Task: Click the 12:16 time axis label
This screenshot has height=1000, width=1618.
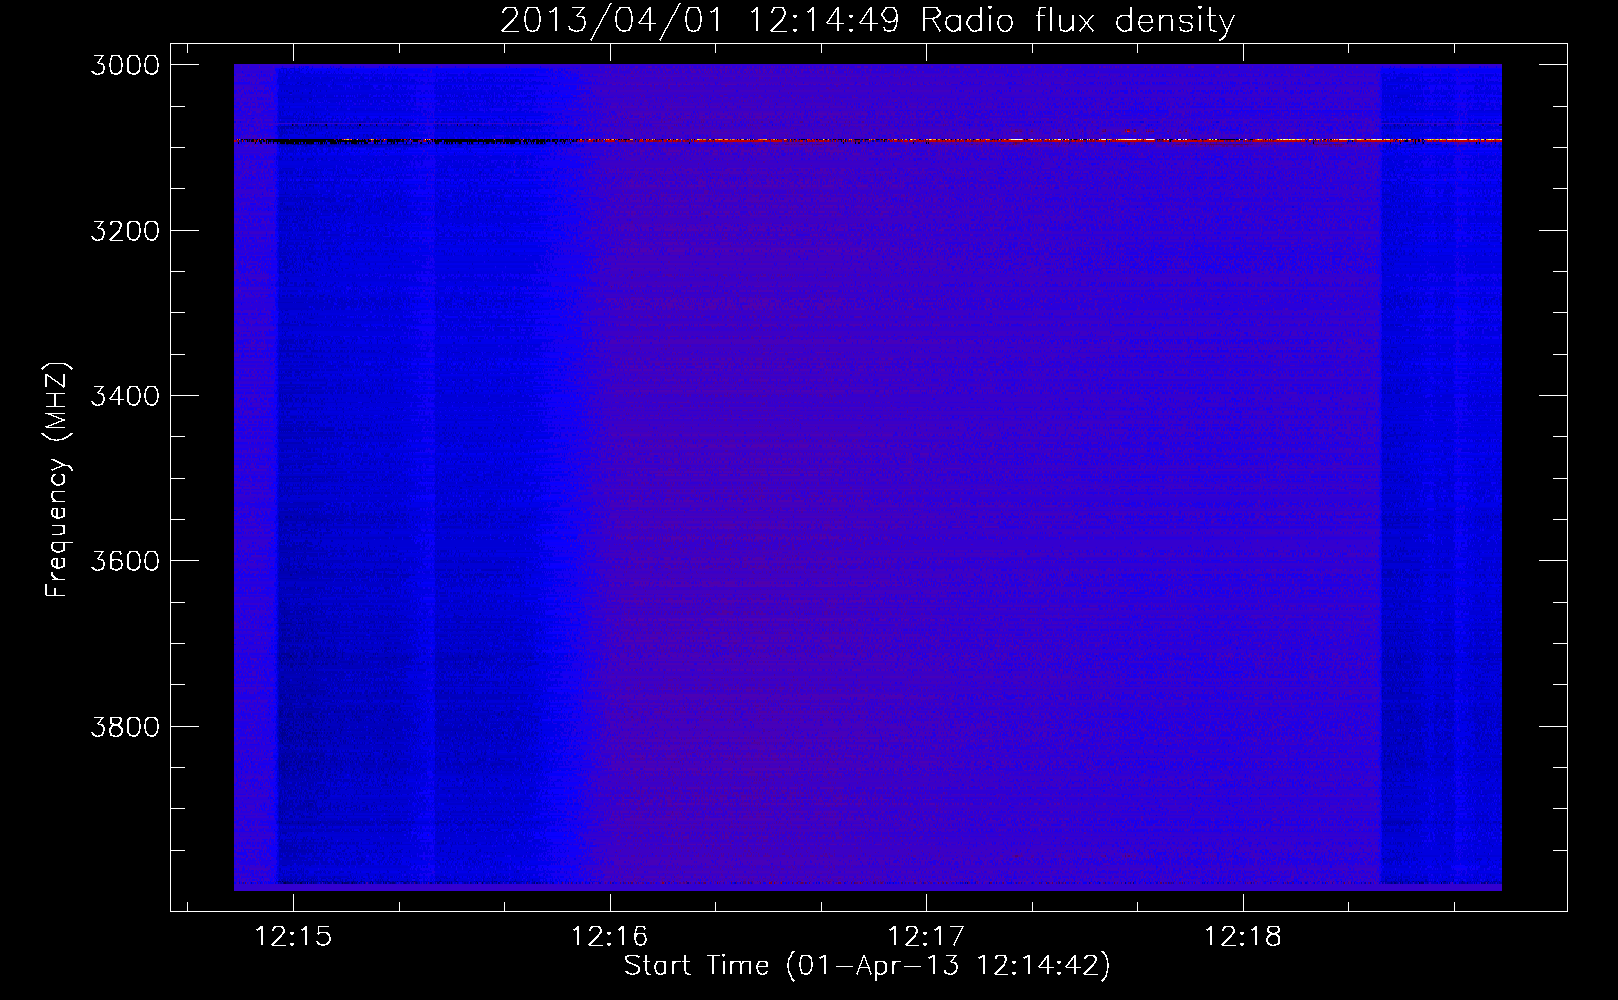Action: click(x=609, y=937)
